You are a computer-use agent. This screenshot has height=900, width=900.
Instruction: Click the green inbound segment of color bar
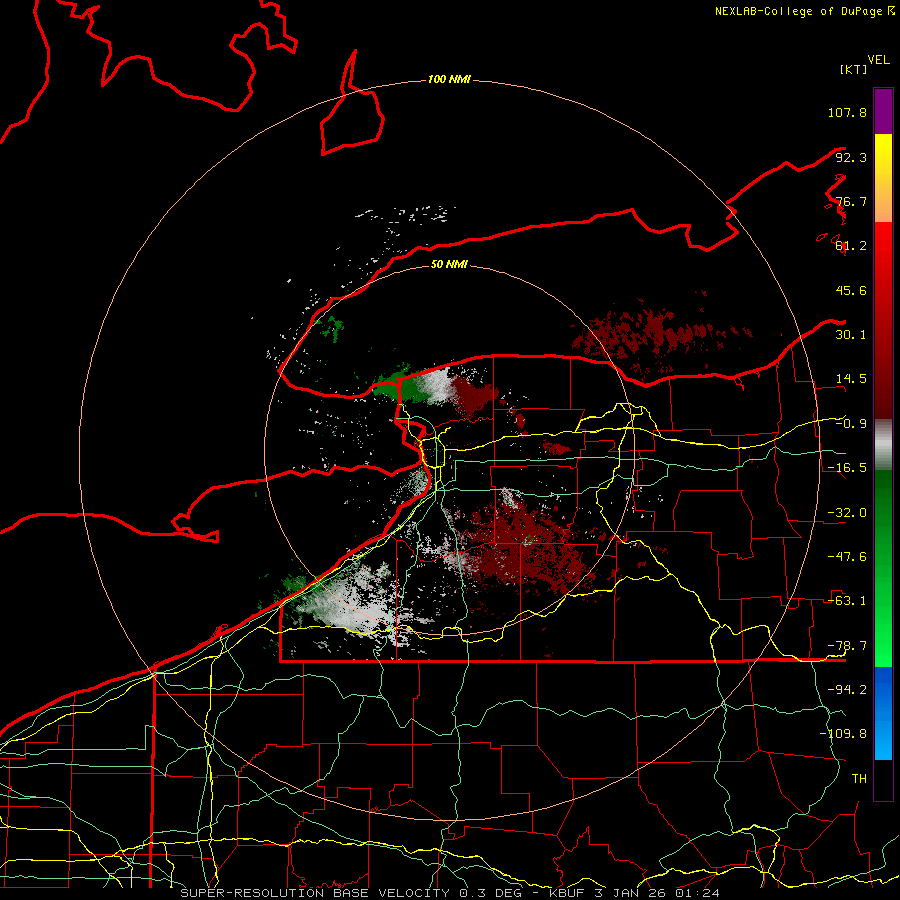[x=883, y=568]
